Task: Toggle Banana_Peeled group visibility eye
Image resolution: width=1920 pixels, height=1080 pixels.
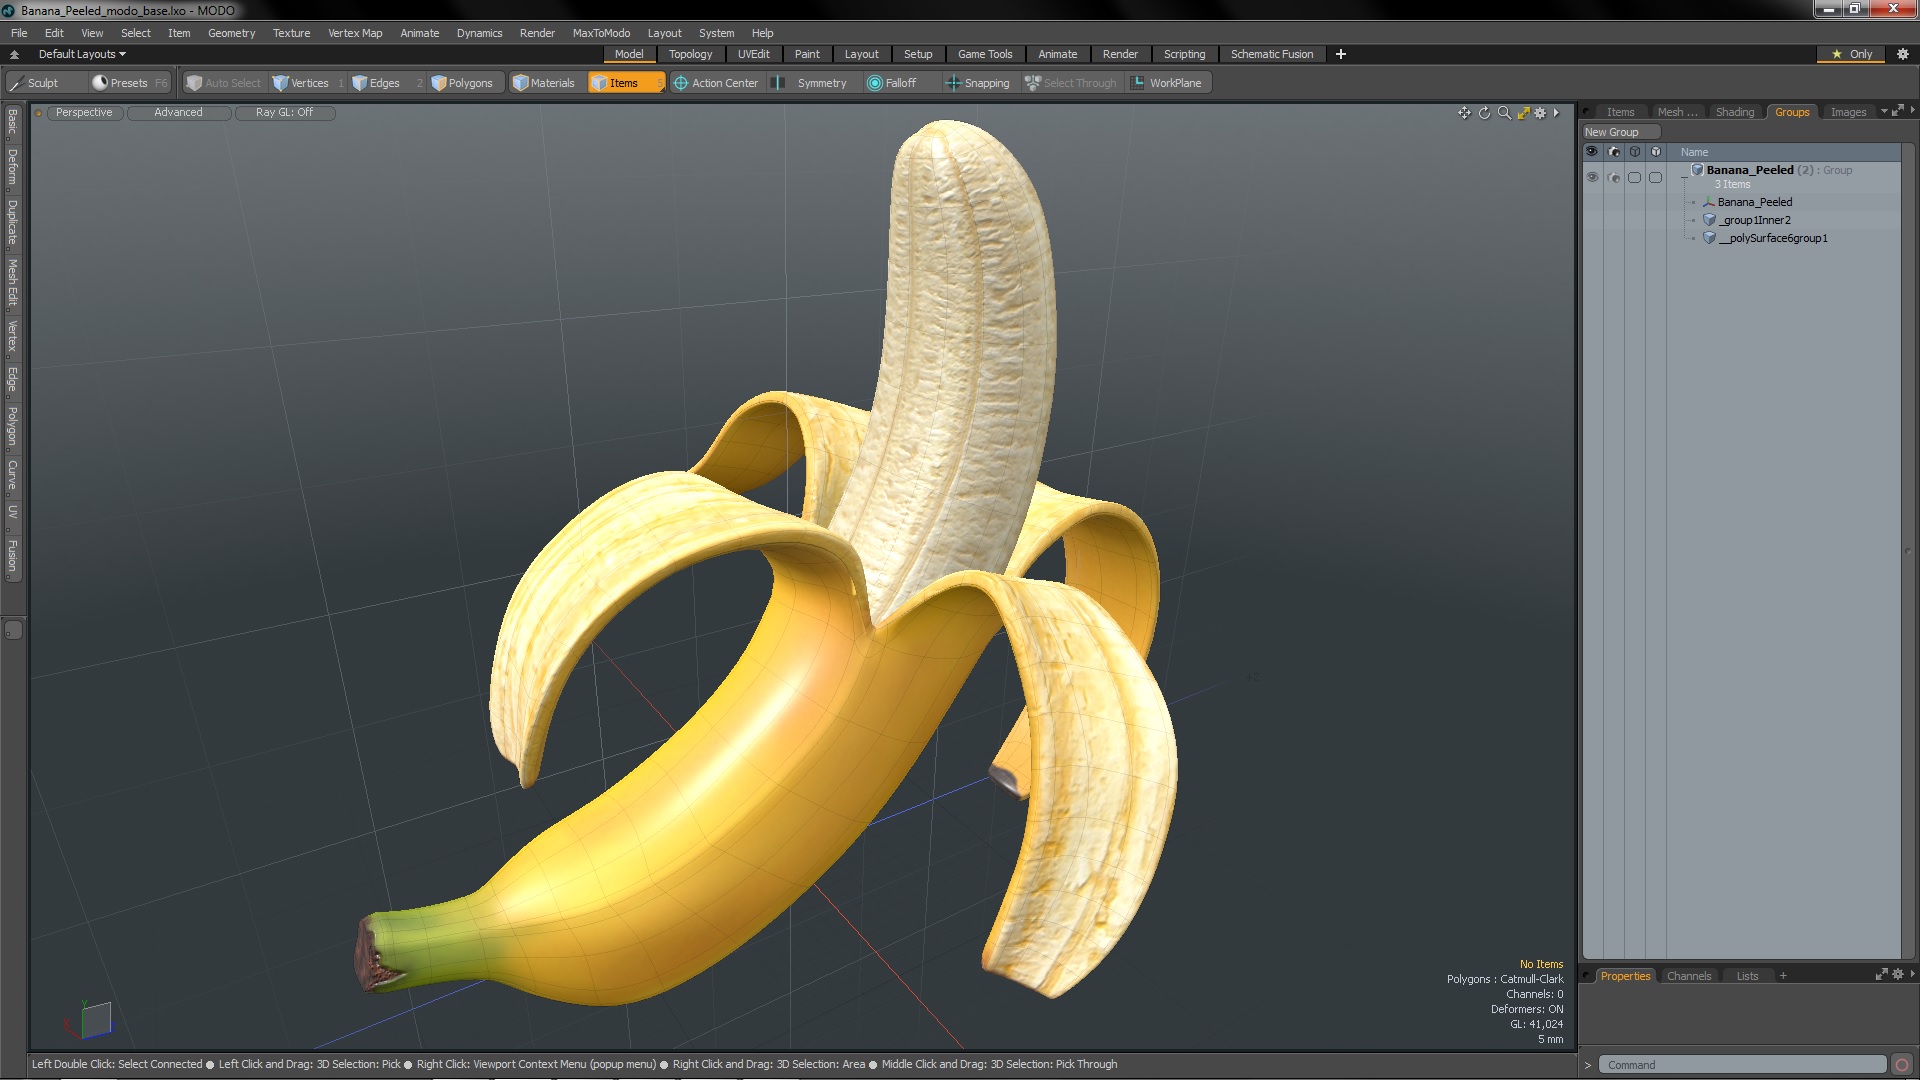Action: coord(1592,177)
